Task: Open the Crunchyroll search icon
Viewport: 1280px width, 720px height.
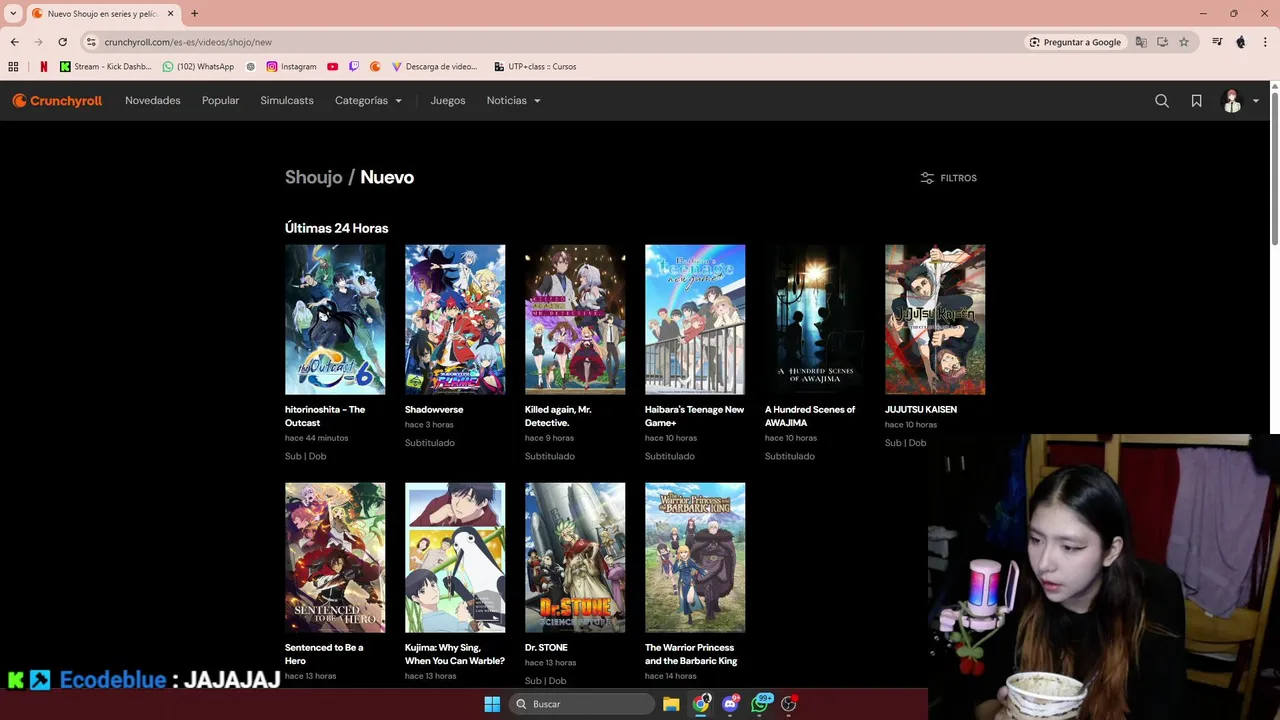Action: pyautogui.click(x=1162, y=101)
